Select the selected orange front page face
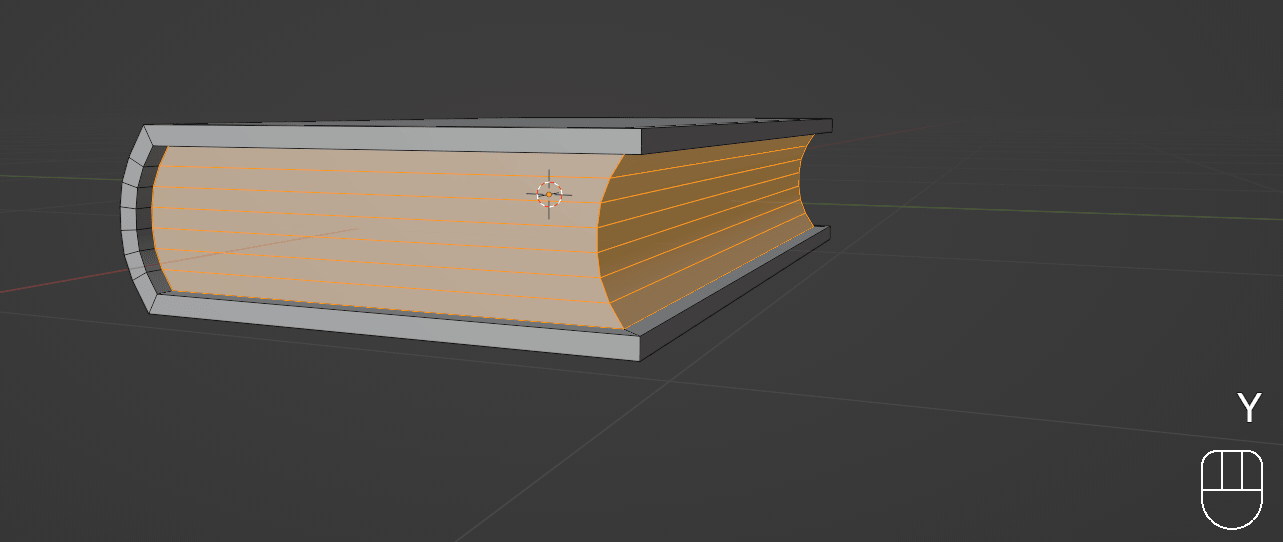The image size is (1283, 542). click(380, 230)
